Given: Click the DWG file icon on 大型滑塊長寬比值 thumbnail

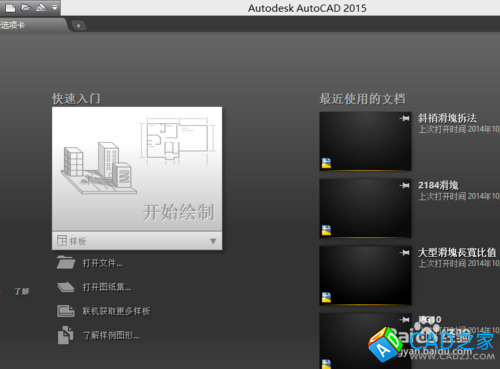Looking at the screenshot, I should (x=326, y=297).
